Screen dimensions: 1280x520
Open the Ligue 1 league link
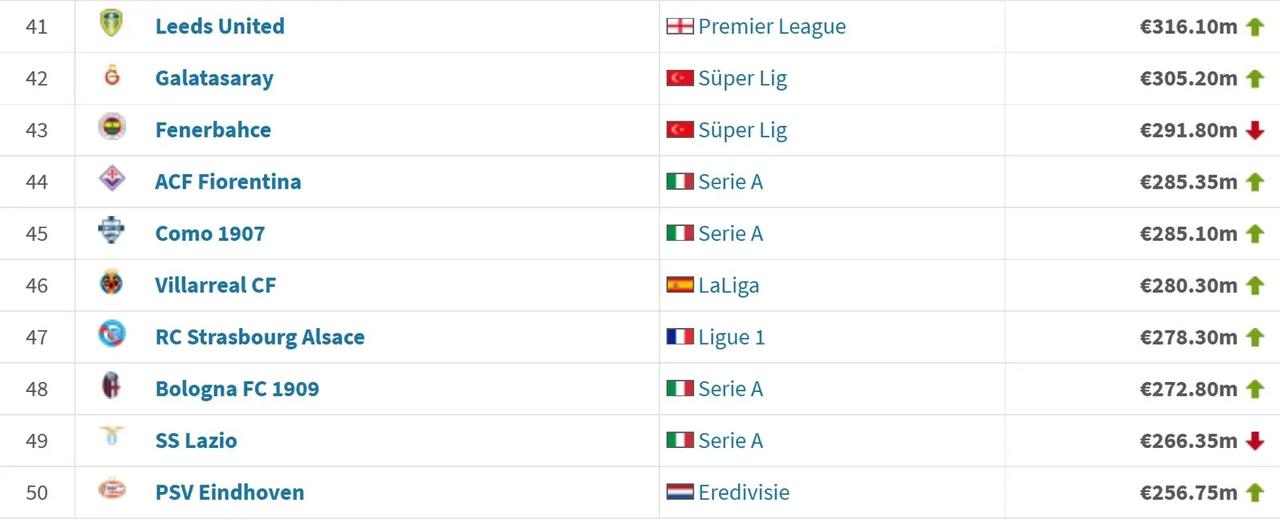(731, 337)
